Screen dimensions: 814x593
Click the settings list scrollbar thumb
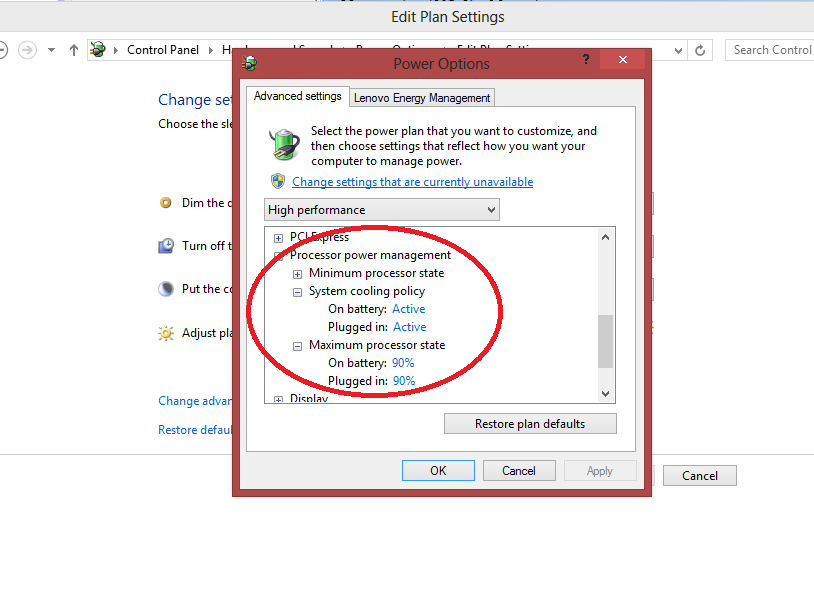[605, 341]
